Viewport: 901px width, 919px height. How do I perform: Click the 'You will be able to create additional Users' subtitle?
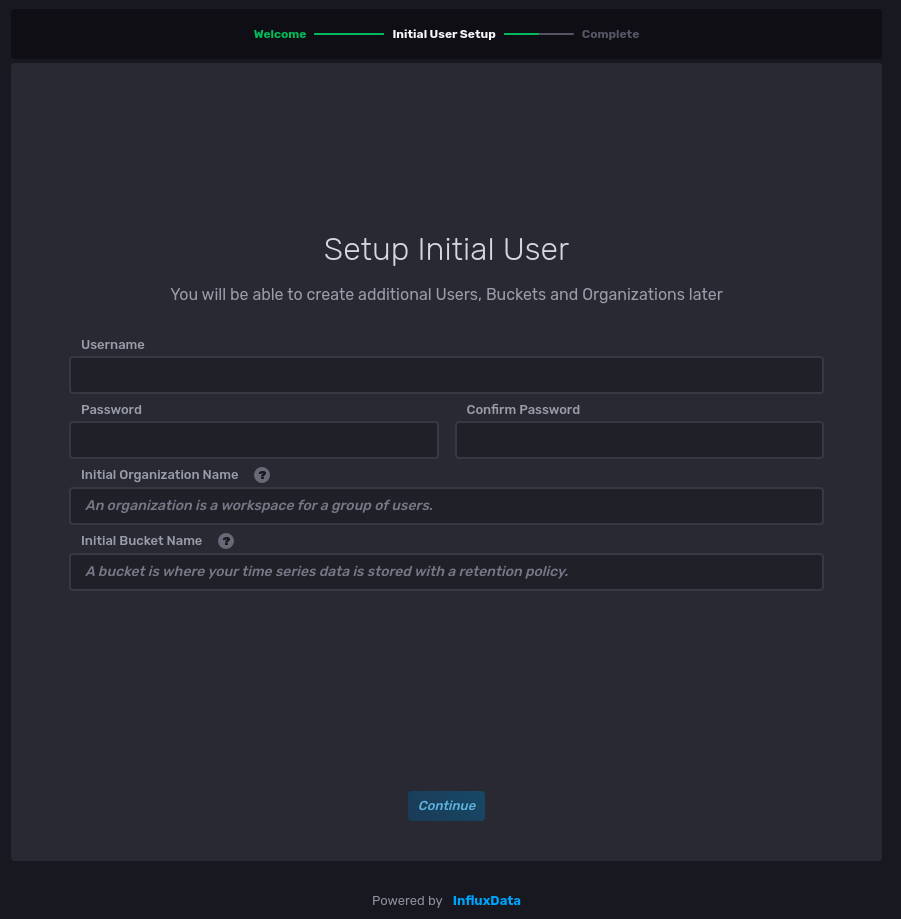446,294
